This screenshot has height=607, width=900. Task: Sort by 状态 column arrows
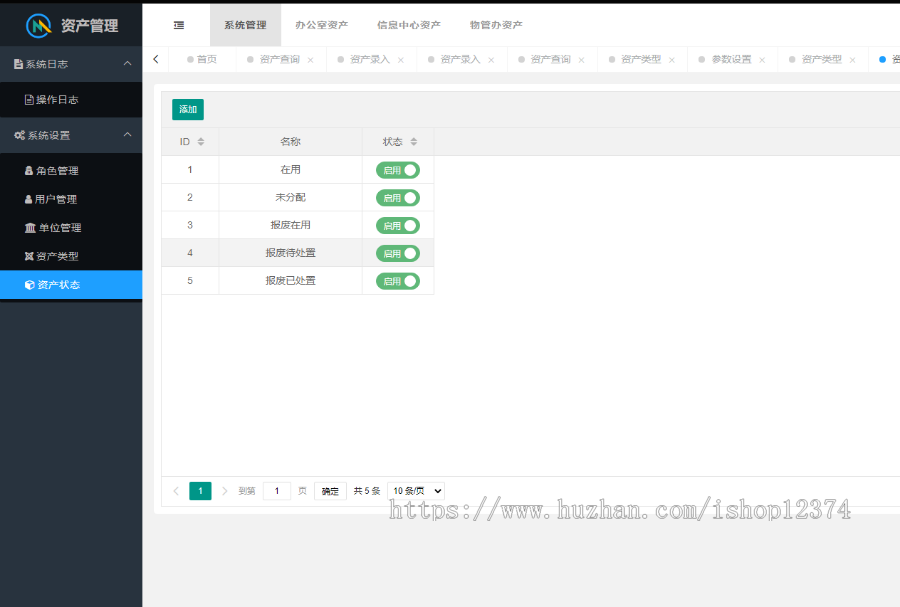click(x=414, y=142)
